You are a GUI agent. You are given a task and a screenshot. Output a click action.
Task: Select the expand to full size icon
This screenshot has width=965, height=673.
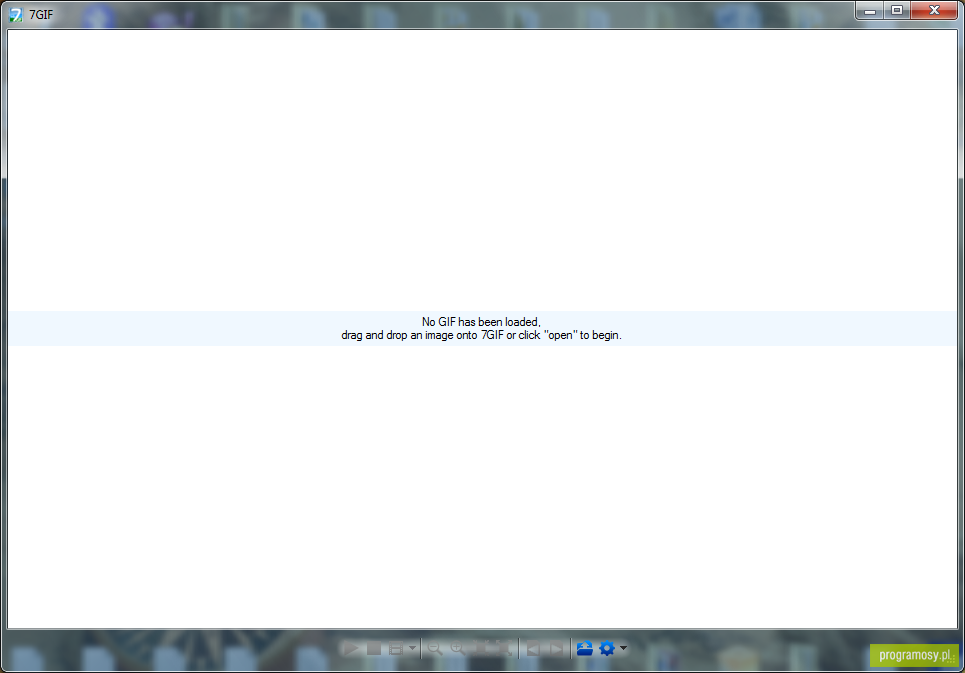tap(504, 648)
